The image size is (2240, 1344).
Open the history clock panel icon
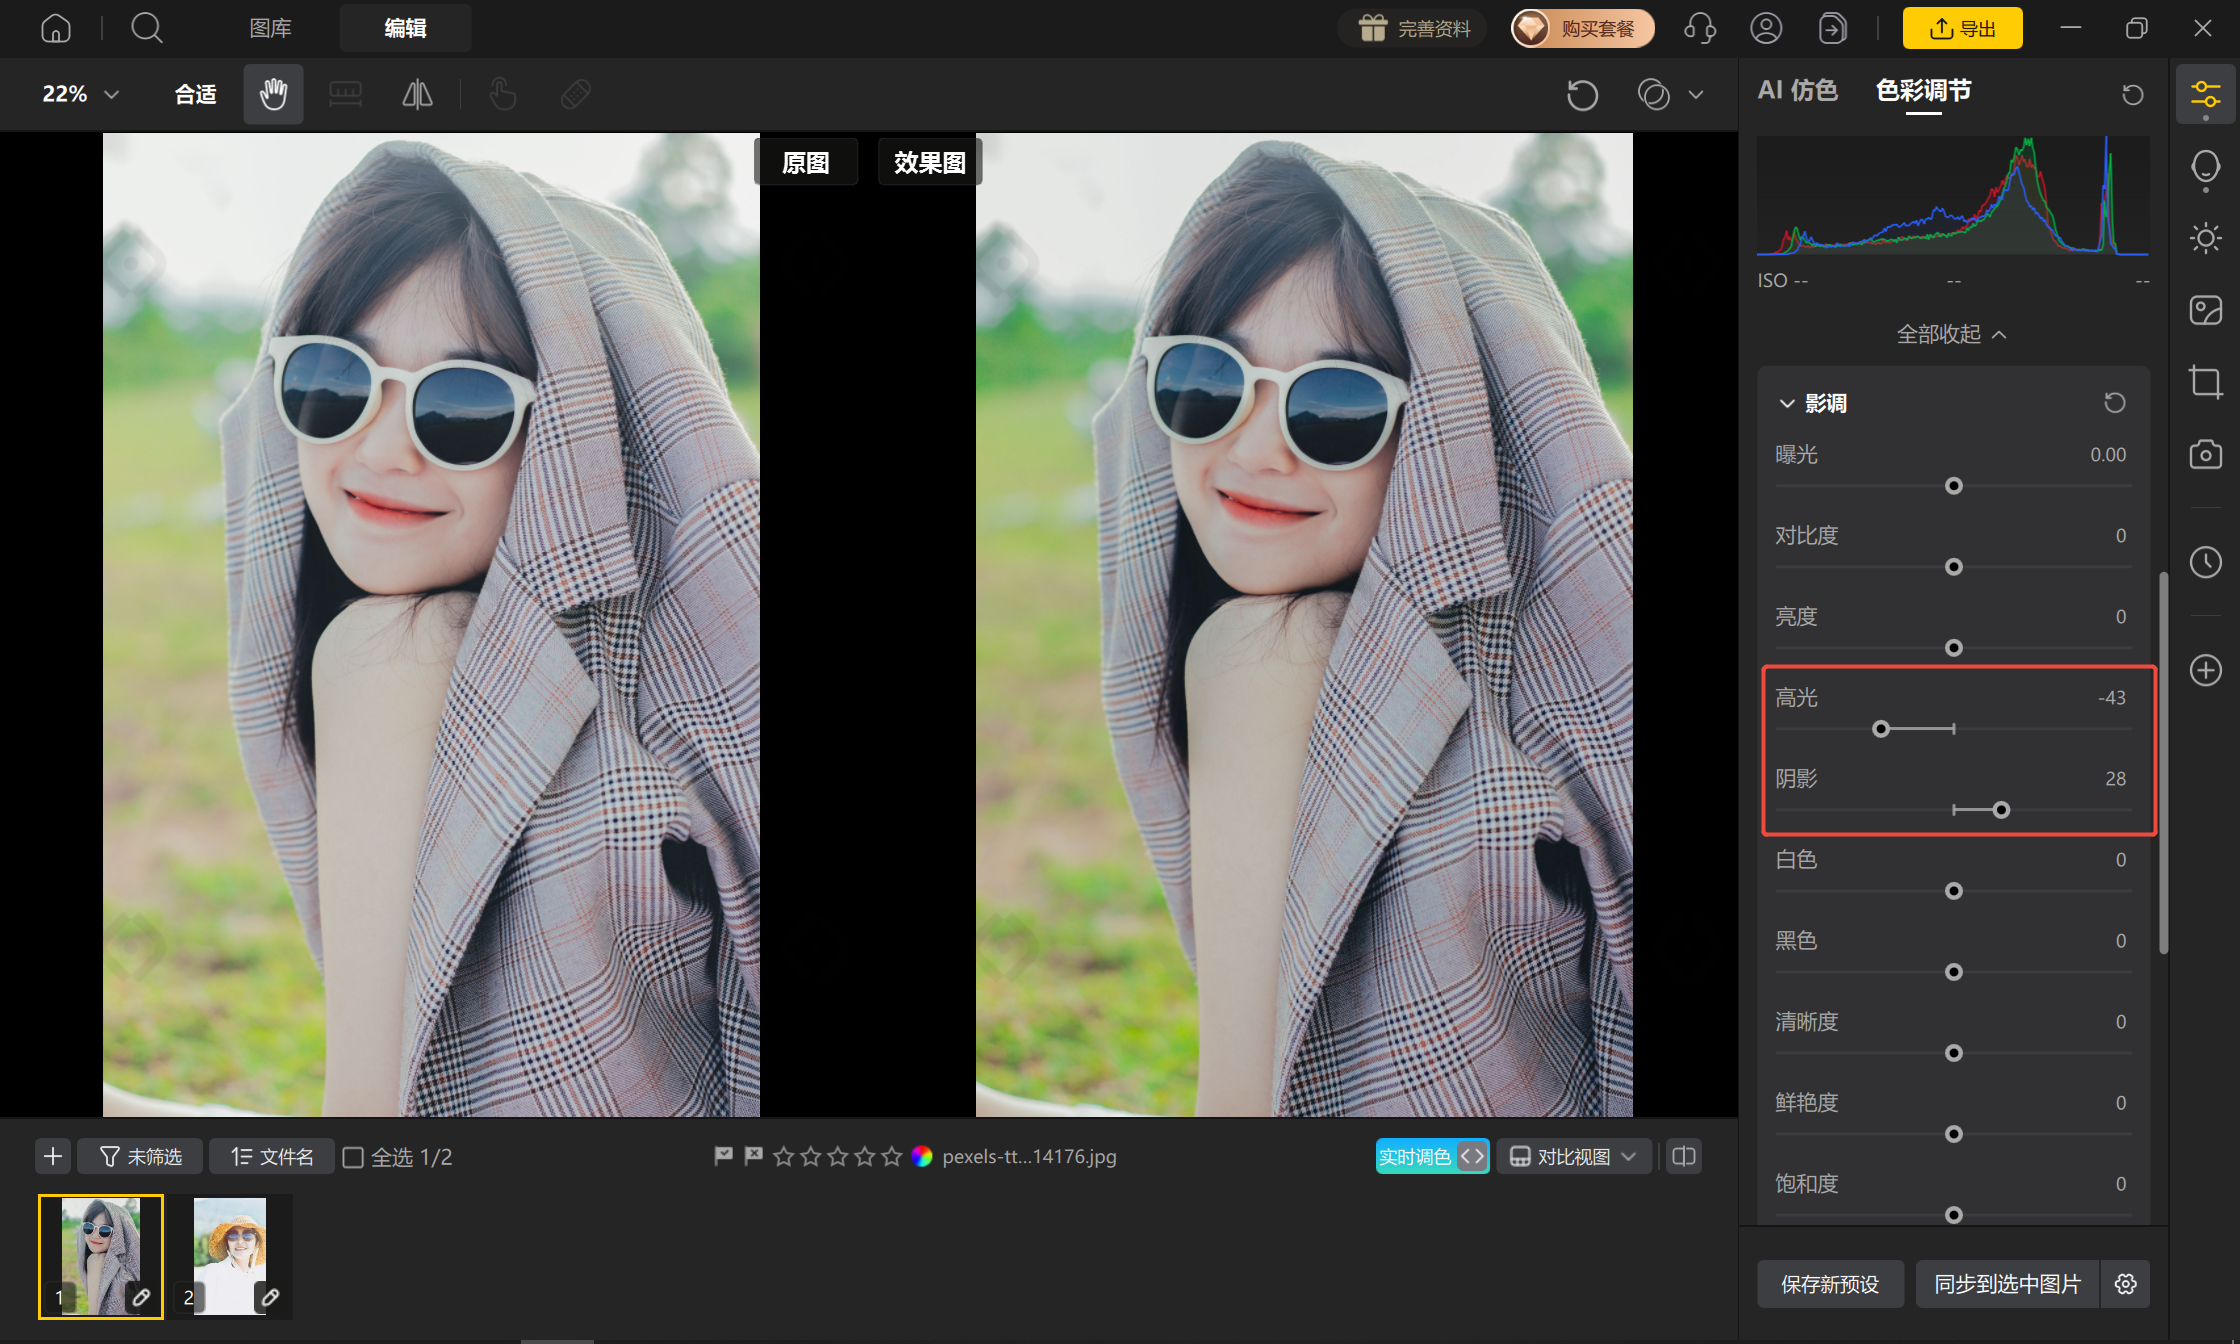click(2205, 562)
